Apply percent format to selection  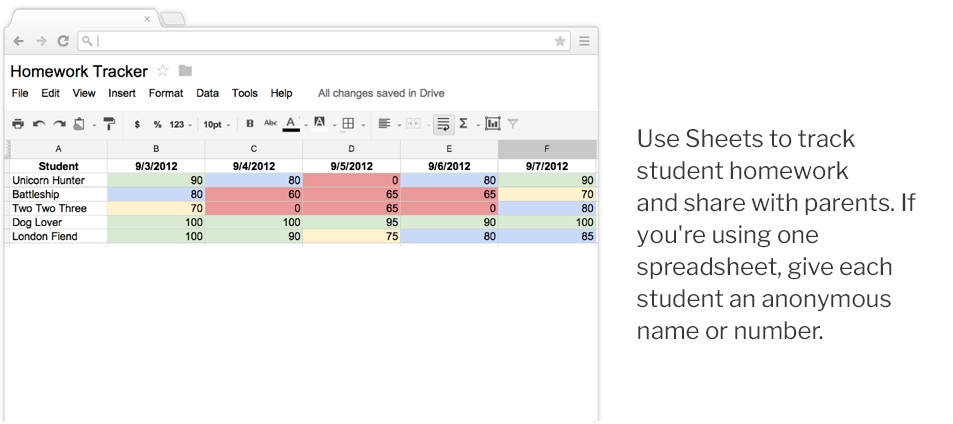coord(157,125)
